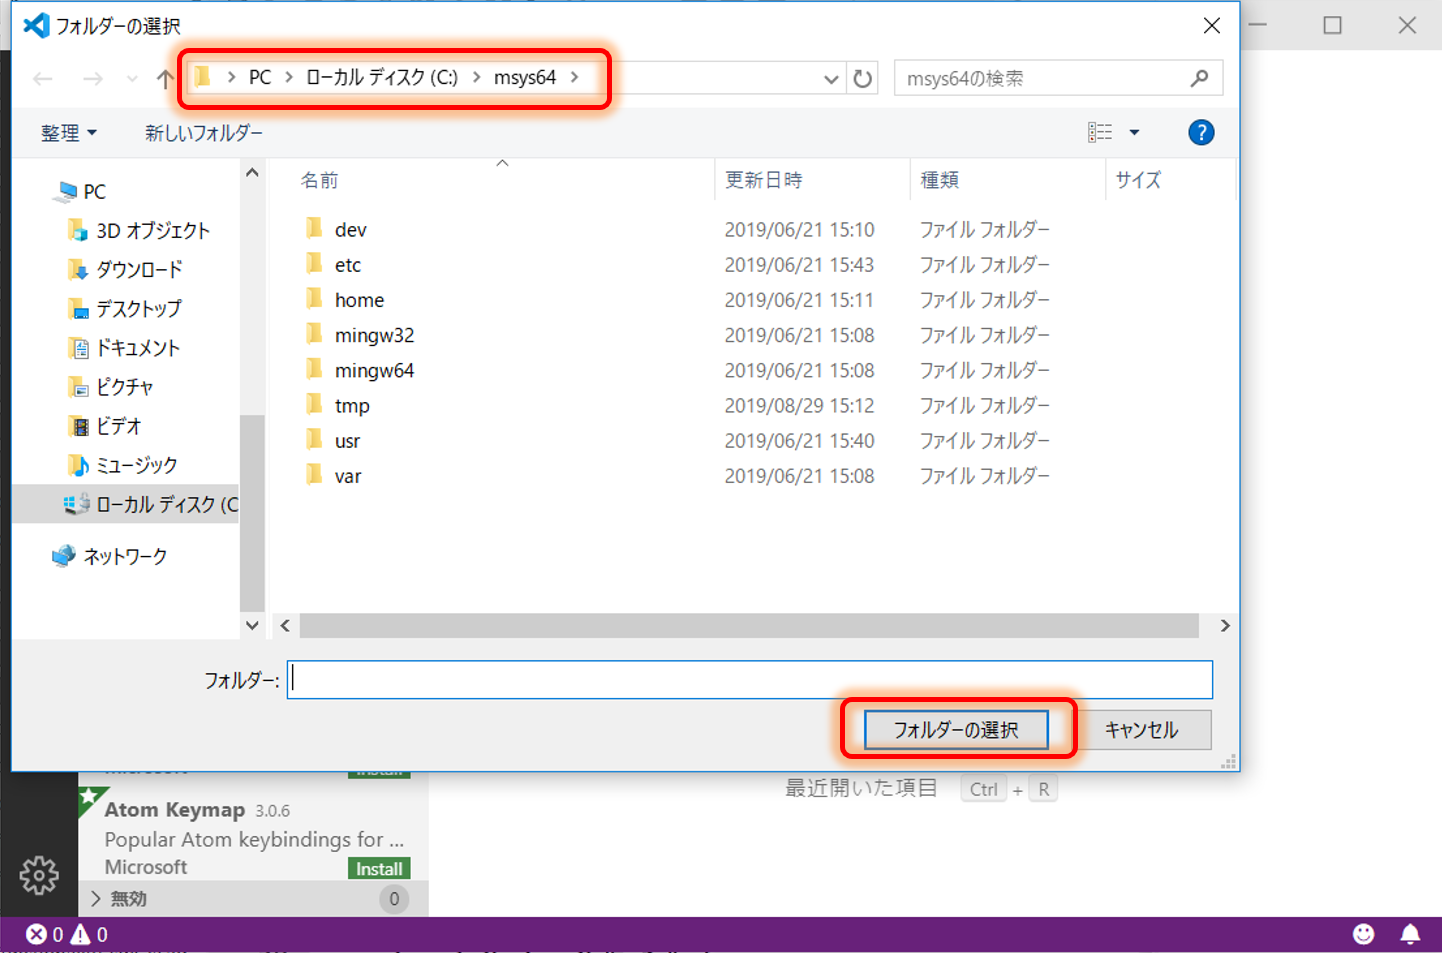Click the フォルダー name input field
The image size is (1442, 953).
tap(749, 679)
